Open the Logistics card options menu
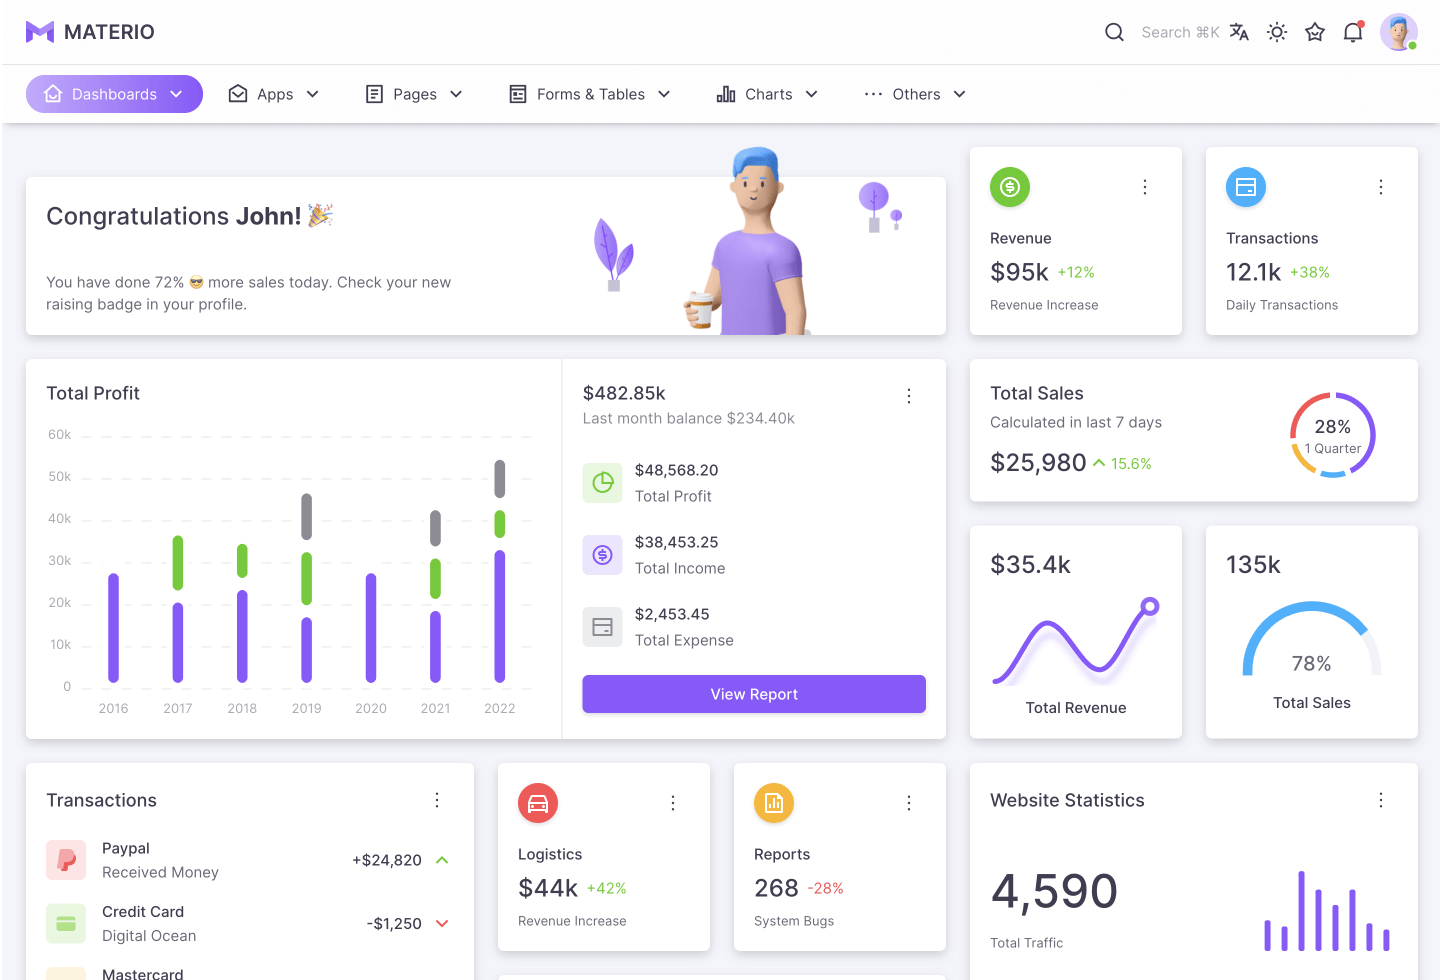The width and height of the screenshot is (1440, 980). click(673, 803)
